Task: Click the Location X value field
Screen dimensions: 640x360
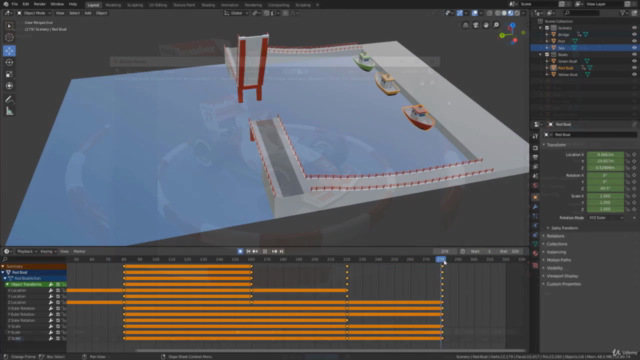Action: point(605,155)
